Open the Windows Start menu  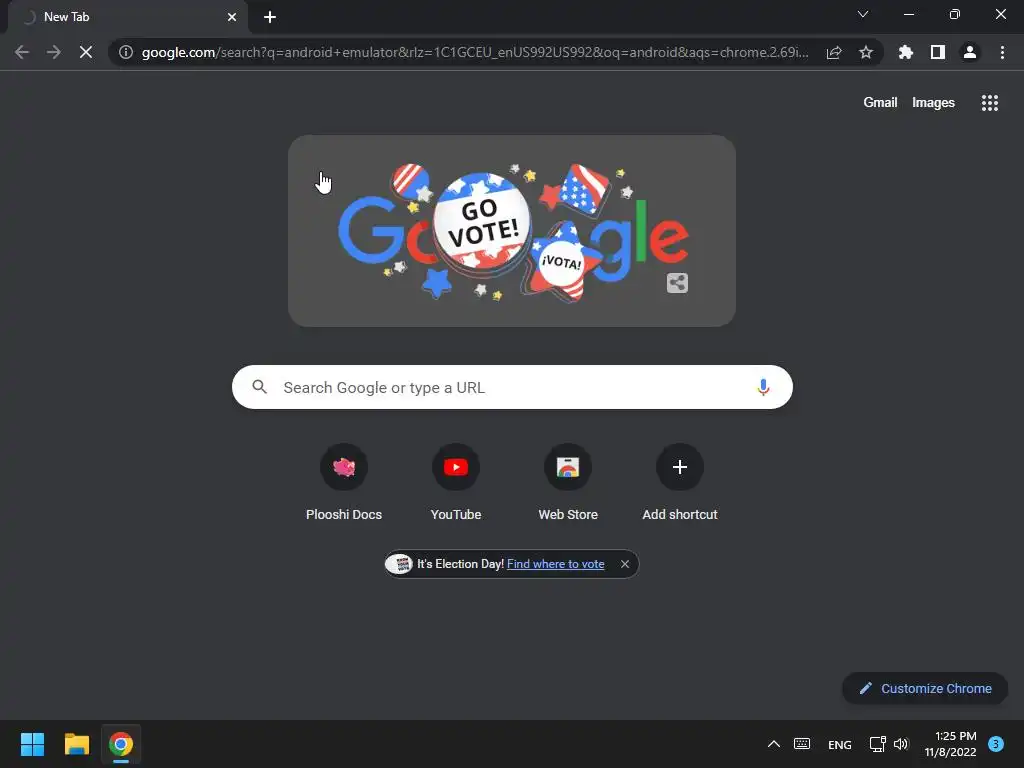click(x=32, y=744)
